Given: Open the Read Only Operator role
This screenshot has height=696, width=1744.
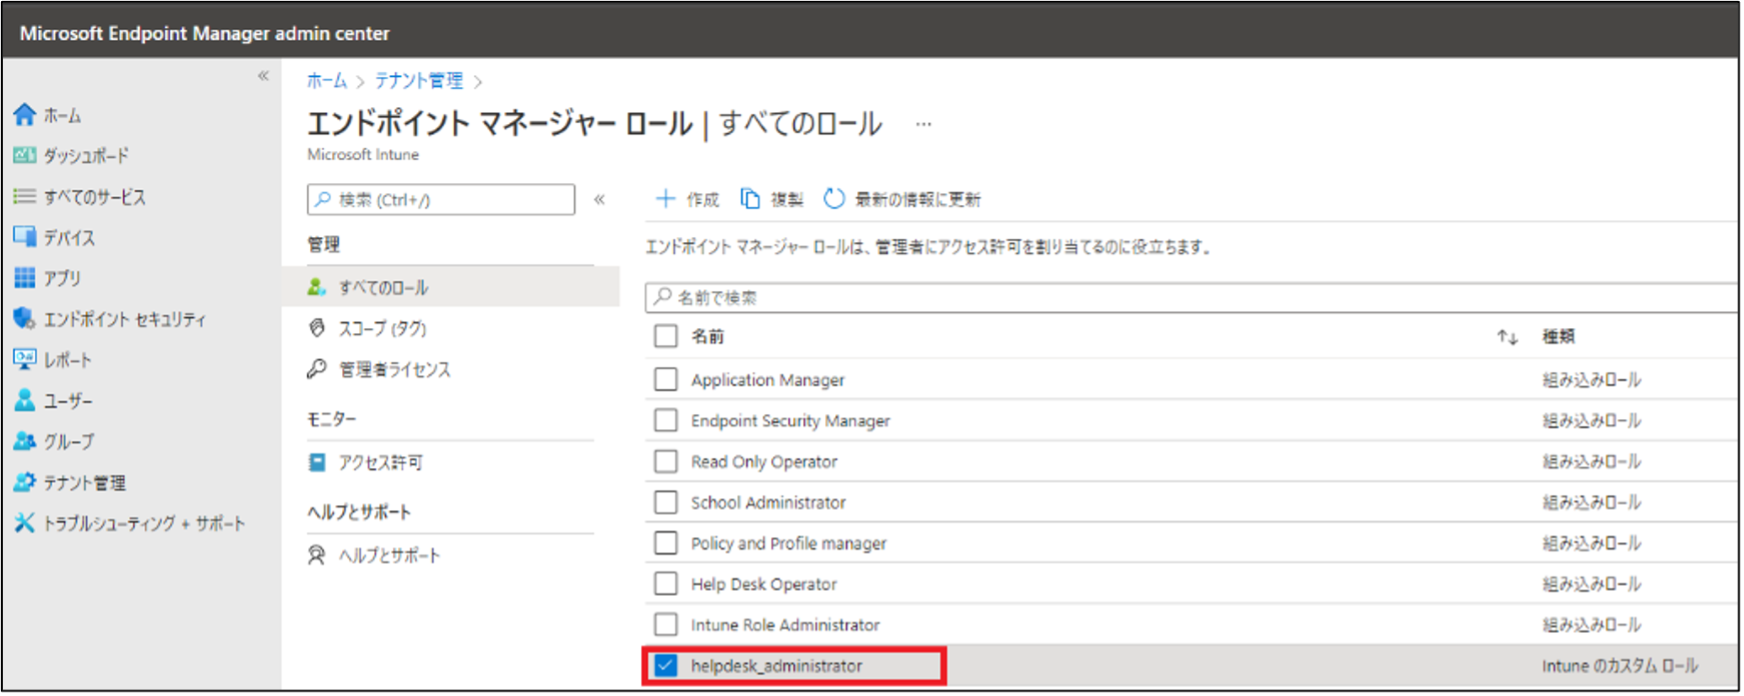Looking at the screenshot, I should tap(764, 462).
